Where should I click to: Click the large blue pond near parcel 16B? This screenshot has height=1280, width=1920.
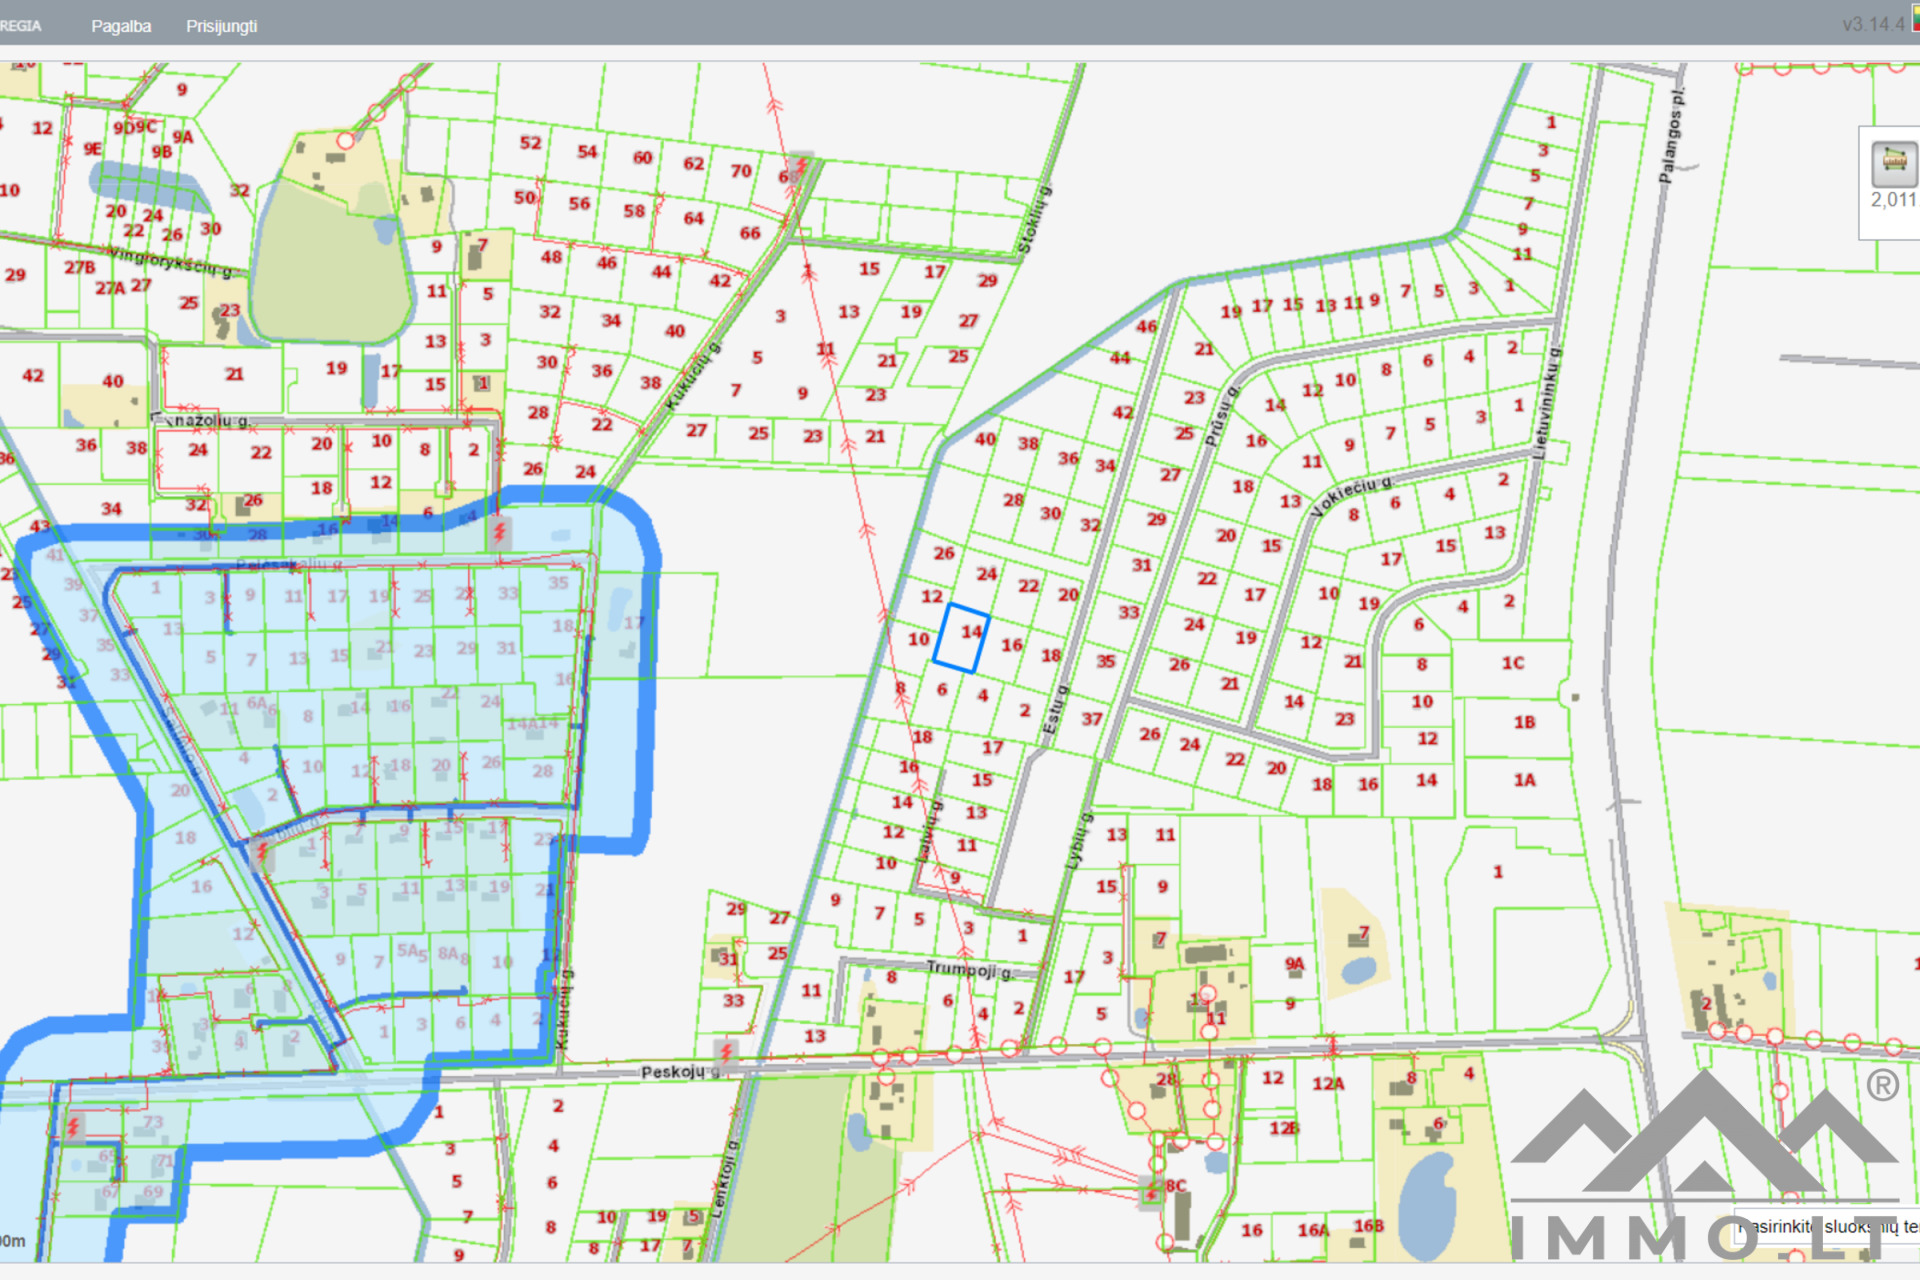coord(1427,1207)
